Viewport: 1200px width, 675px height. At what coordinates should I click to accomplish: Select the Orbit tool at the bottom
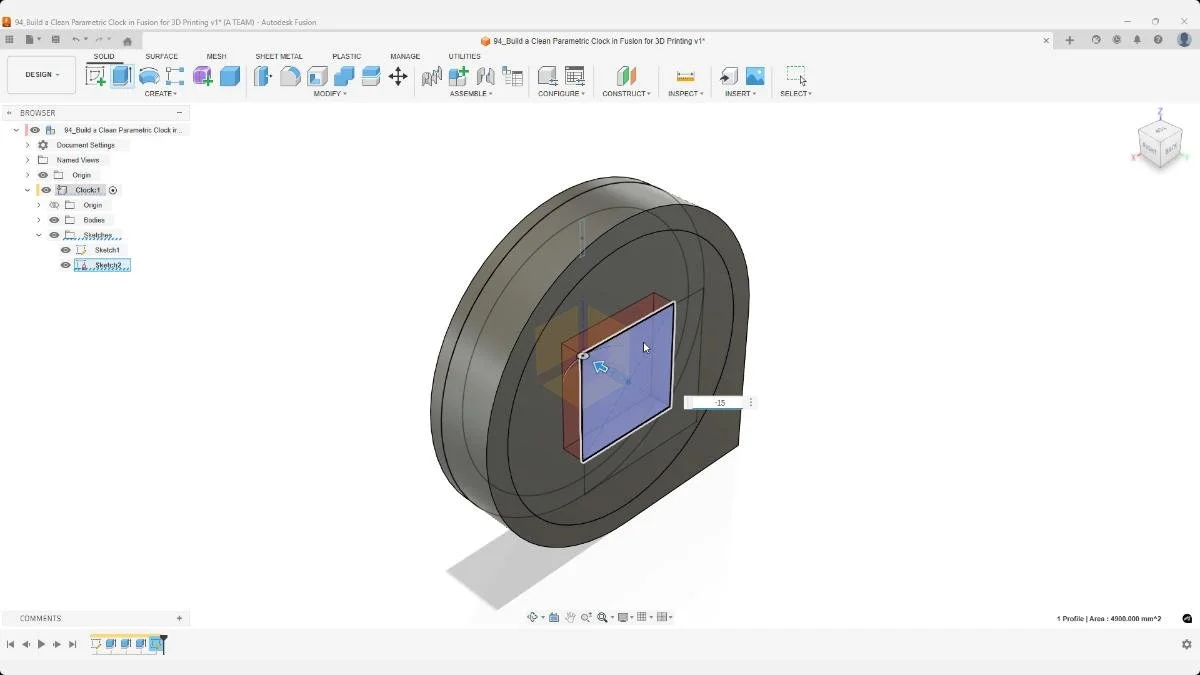click(532, 617)
